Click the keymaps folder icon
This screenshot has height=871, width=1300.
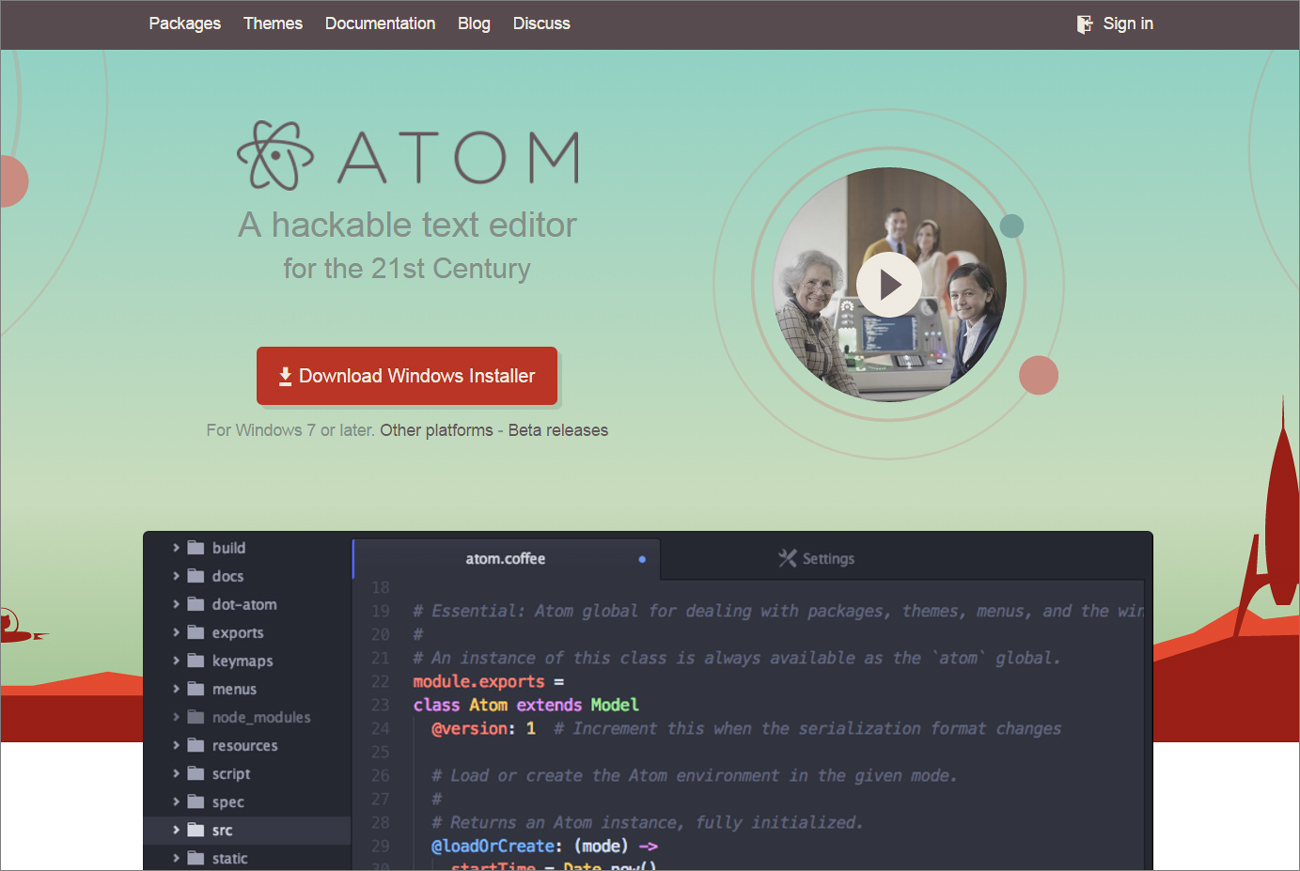195,661
